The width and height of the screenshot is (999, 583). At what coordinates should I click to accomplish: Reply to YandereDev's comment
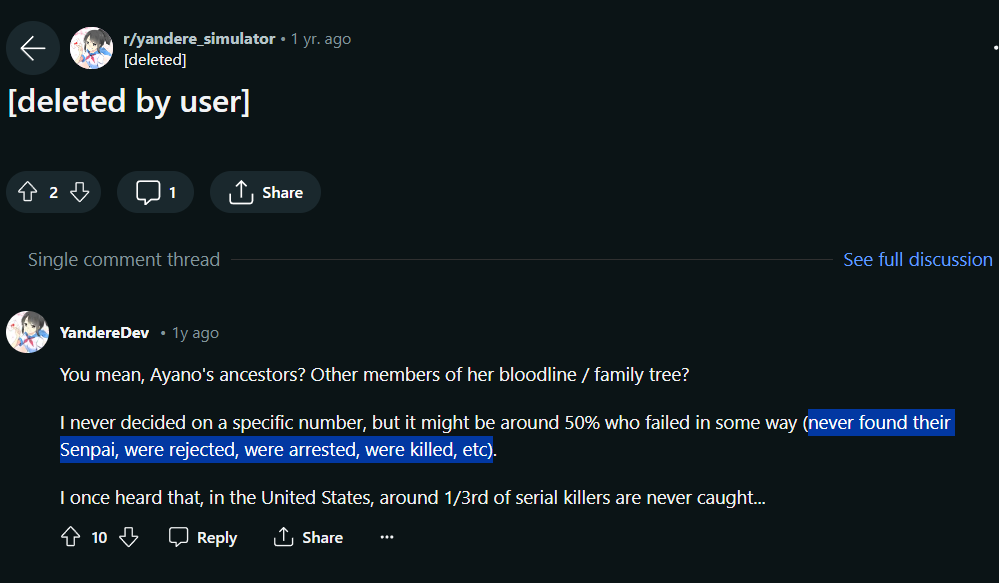tap(203, 537)
